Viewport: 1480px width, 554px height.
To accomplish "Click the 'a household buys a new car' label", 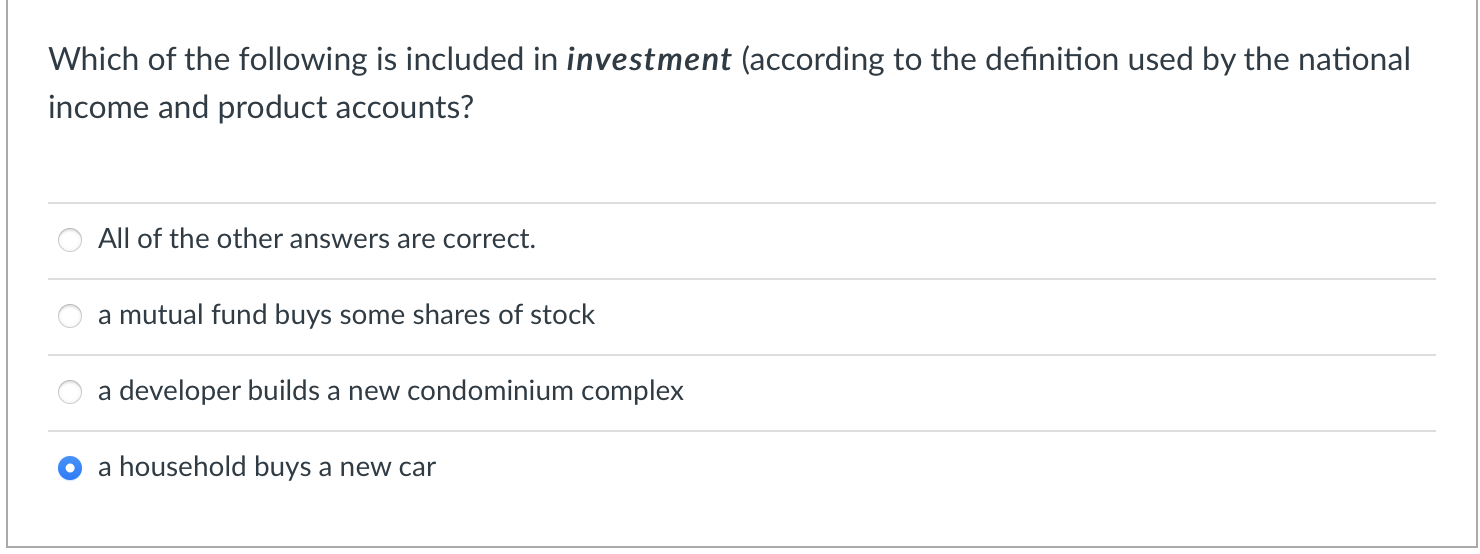I will pyautogui.click(x=266, y=467).
